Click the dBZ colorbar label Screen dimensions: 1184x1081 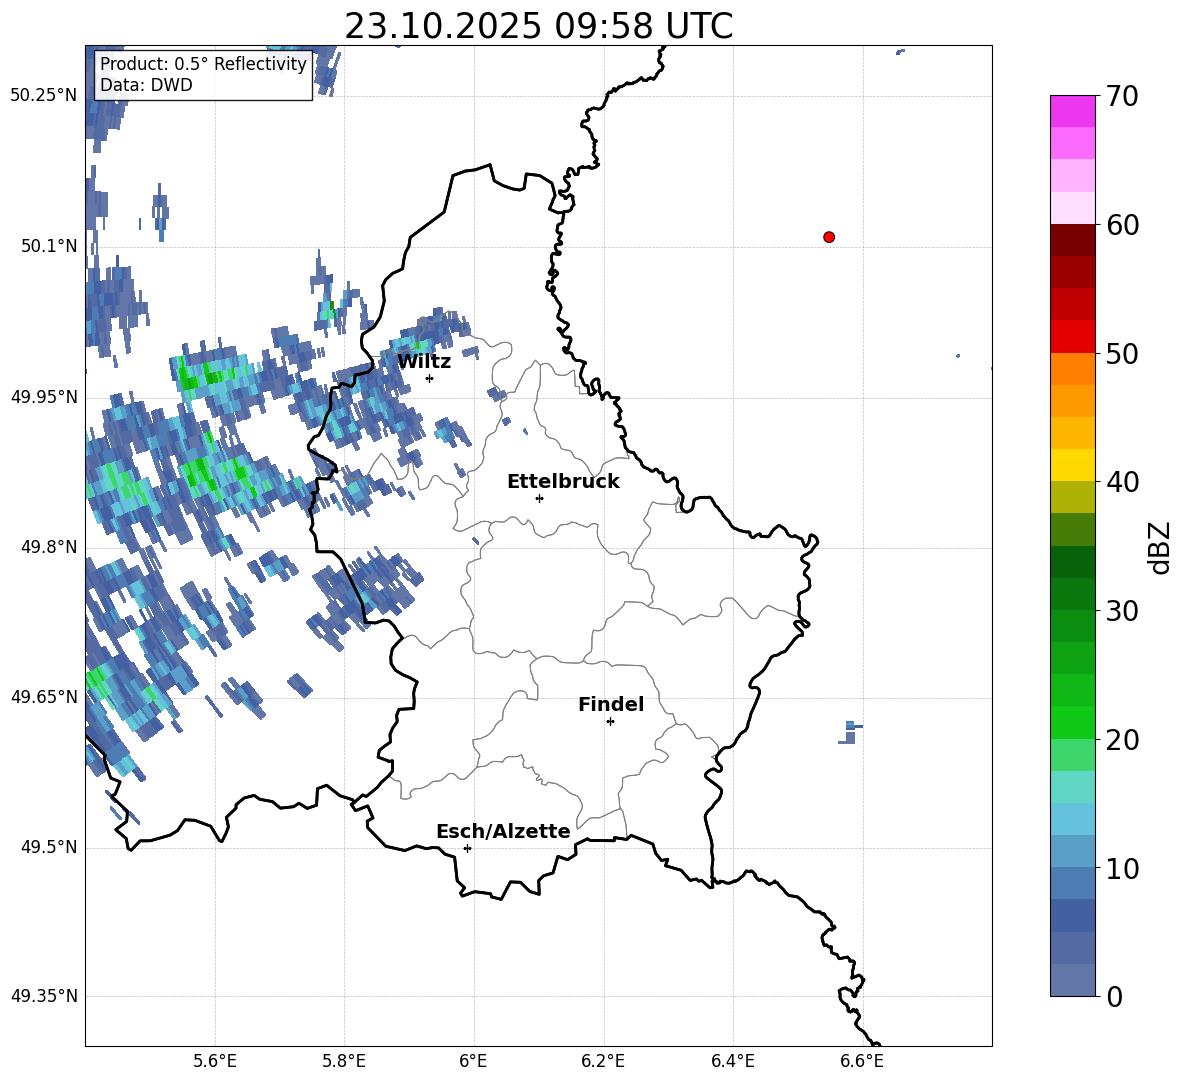click(1161, 547)
